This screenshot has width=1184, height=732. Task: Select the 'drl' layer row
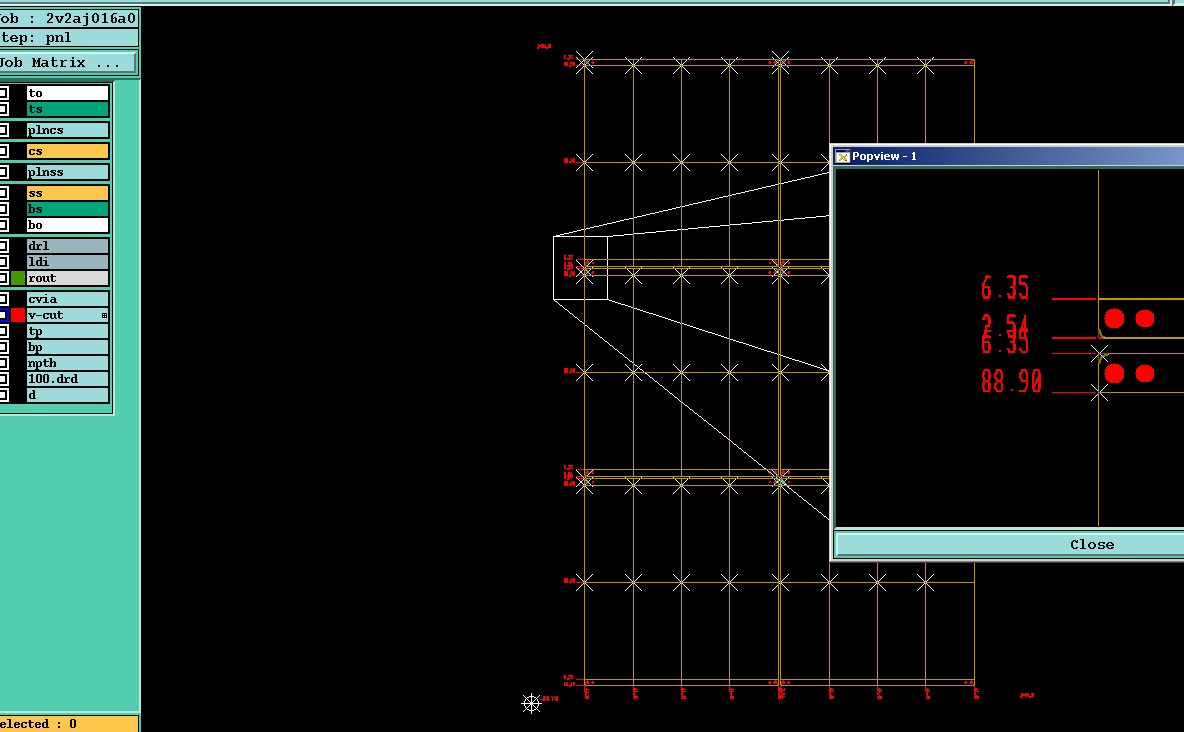67,246
